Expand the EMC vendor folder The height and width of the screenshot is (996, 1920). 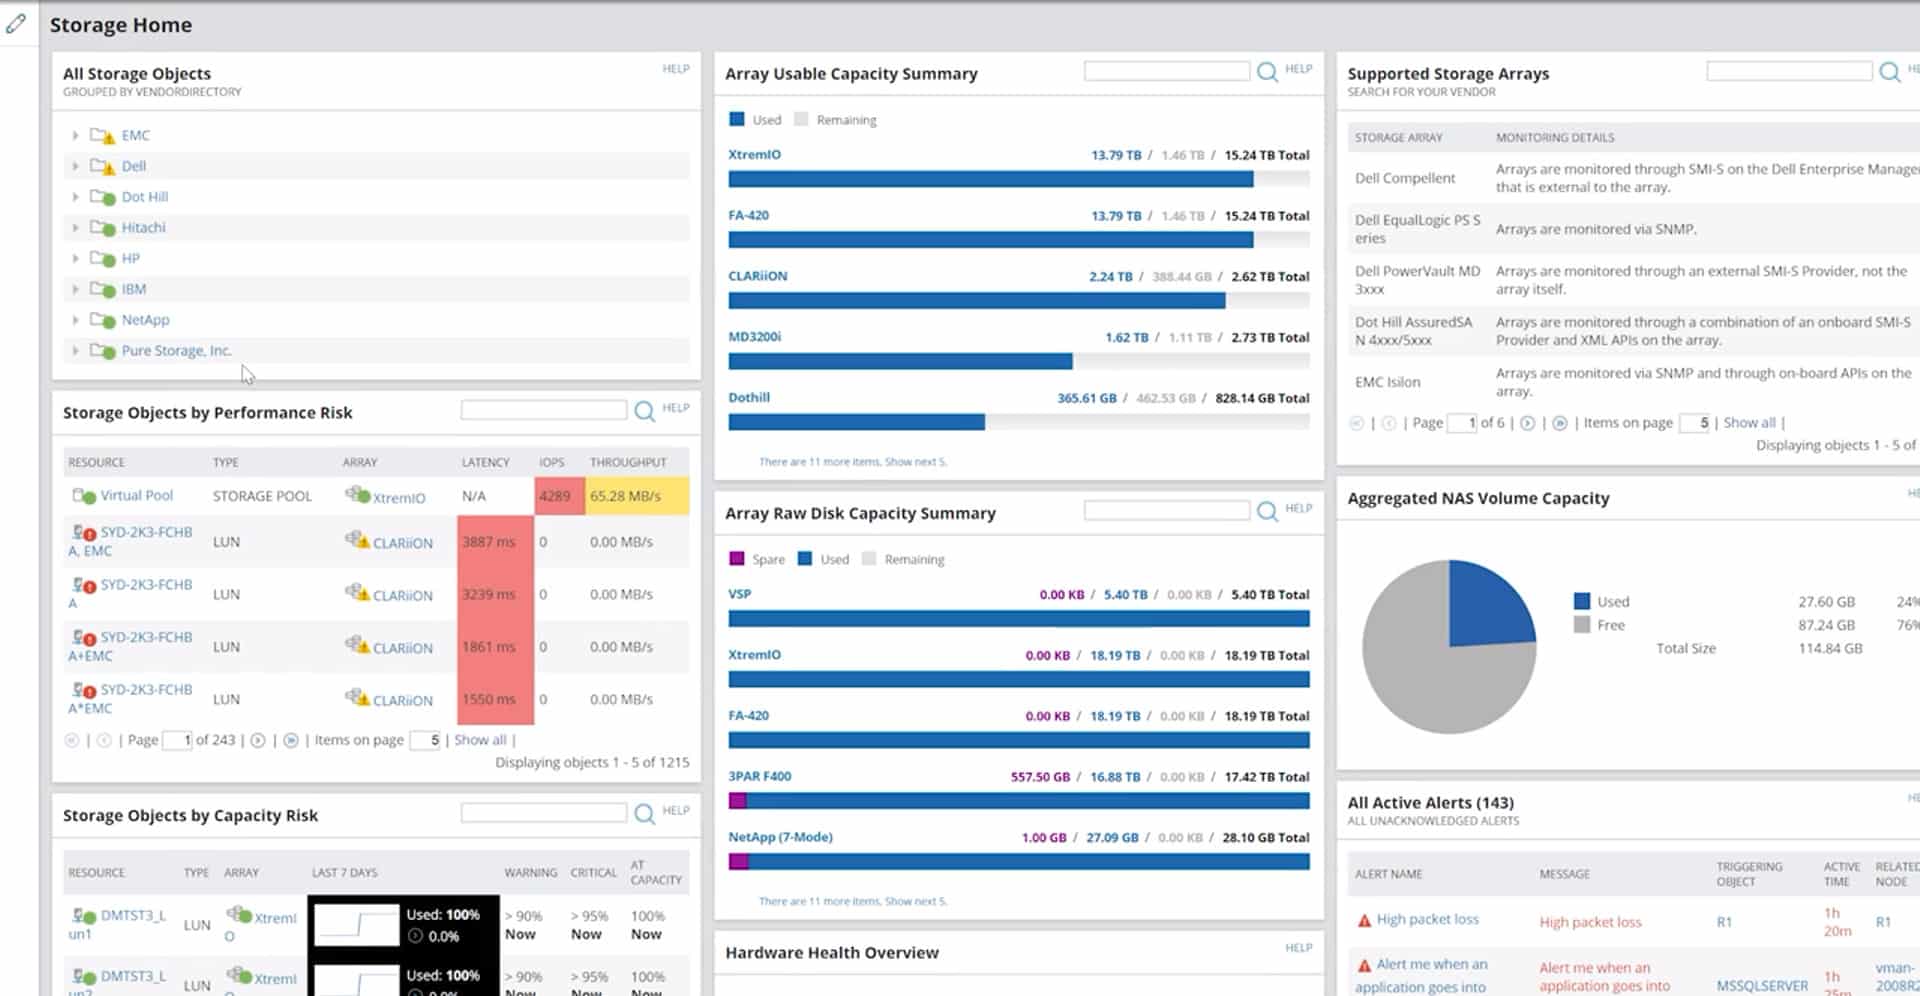75,135
